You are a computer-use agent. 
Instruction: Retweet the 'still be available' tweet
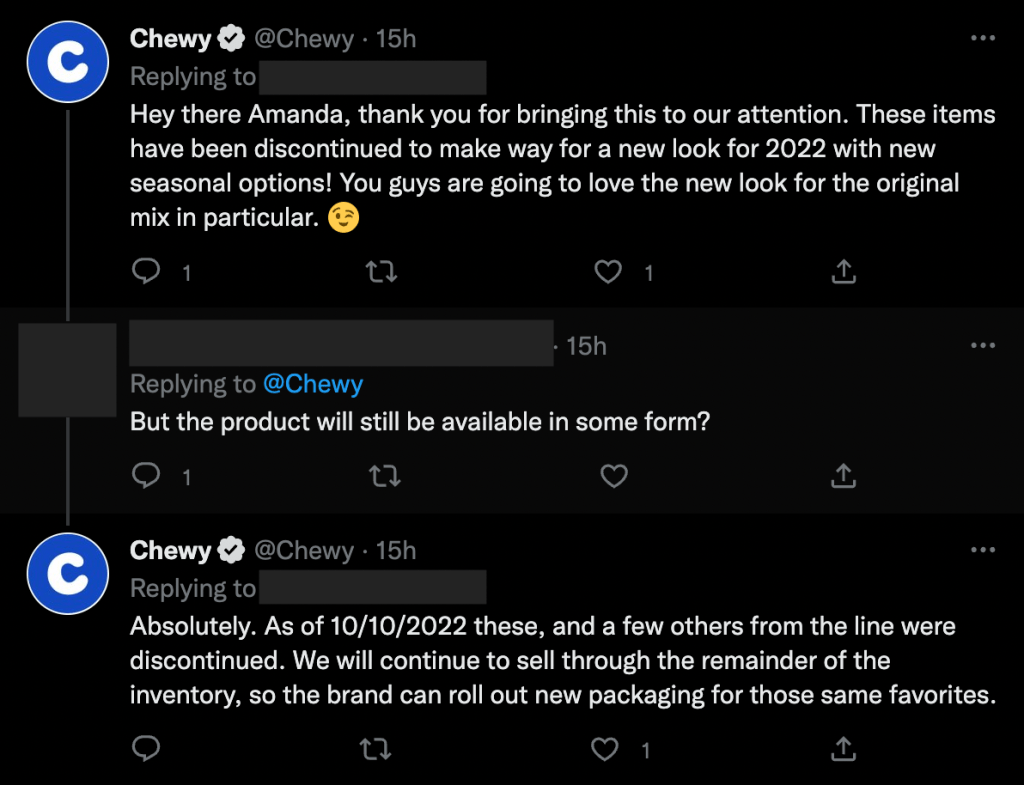click(384, 476)
